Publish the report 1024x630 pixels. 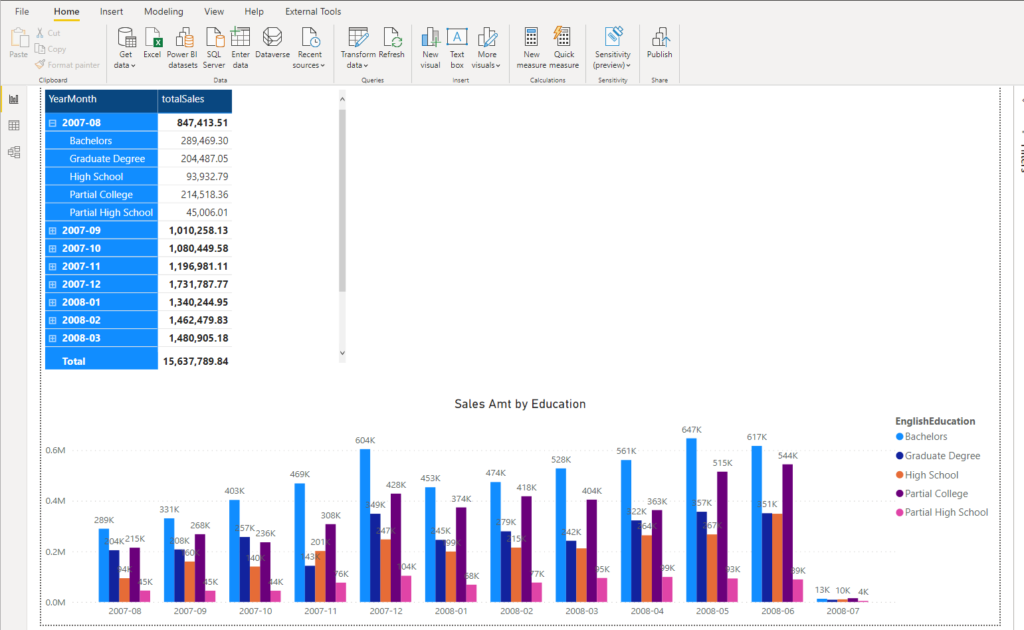point(660,43)
